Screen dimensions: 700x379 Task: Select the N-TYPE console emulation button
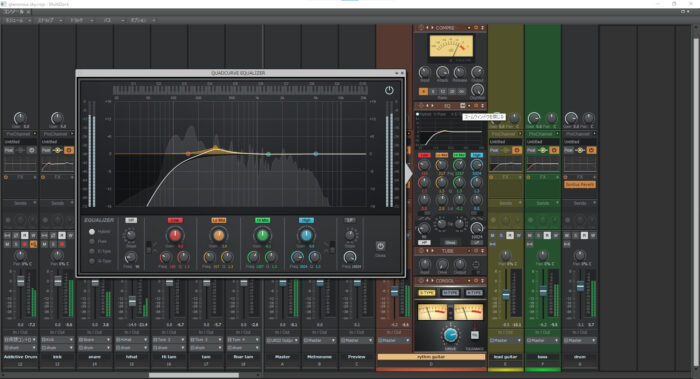point(450,293)
